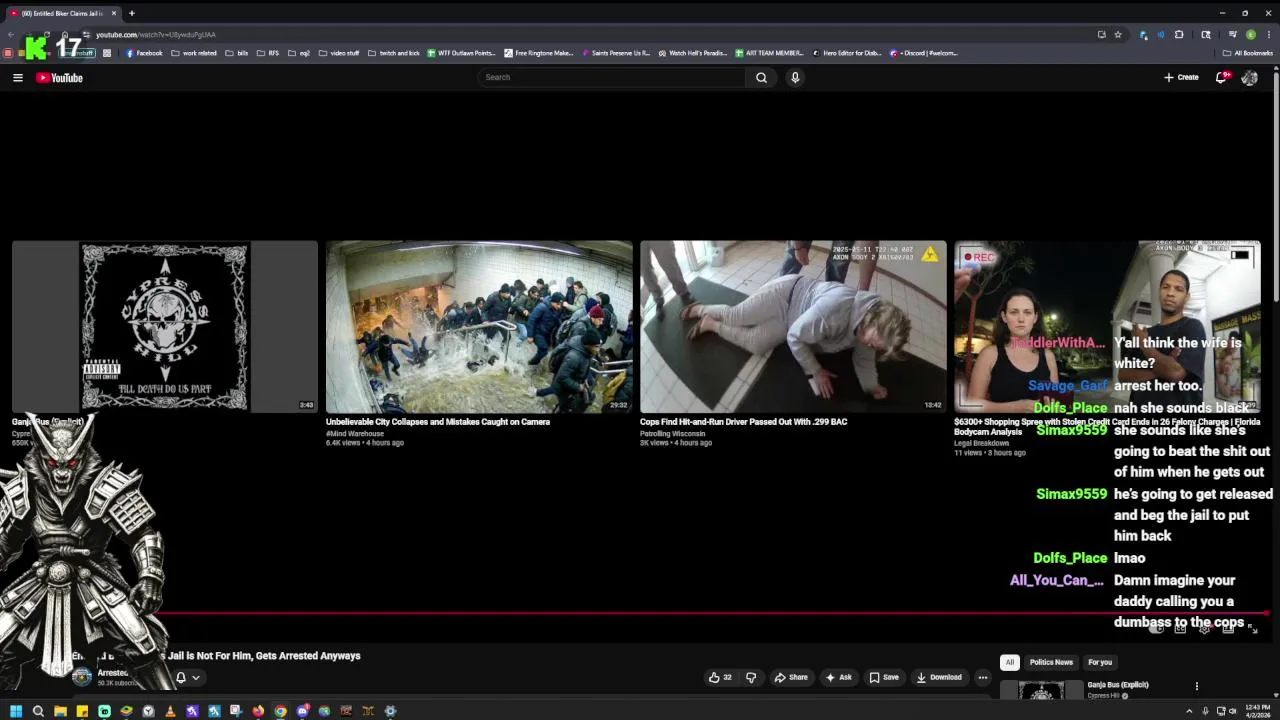
Task: Open the work related bookmarks folder
Action: point(194,53)
